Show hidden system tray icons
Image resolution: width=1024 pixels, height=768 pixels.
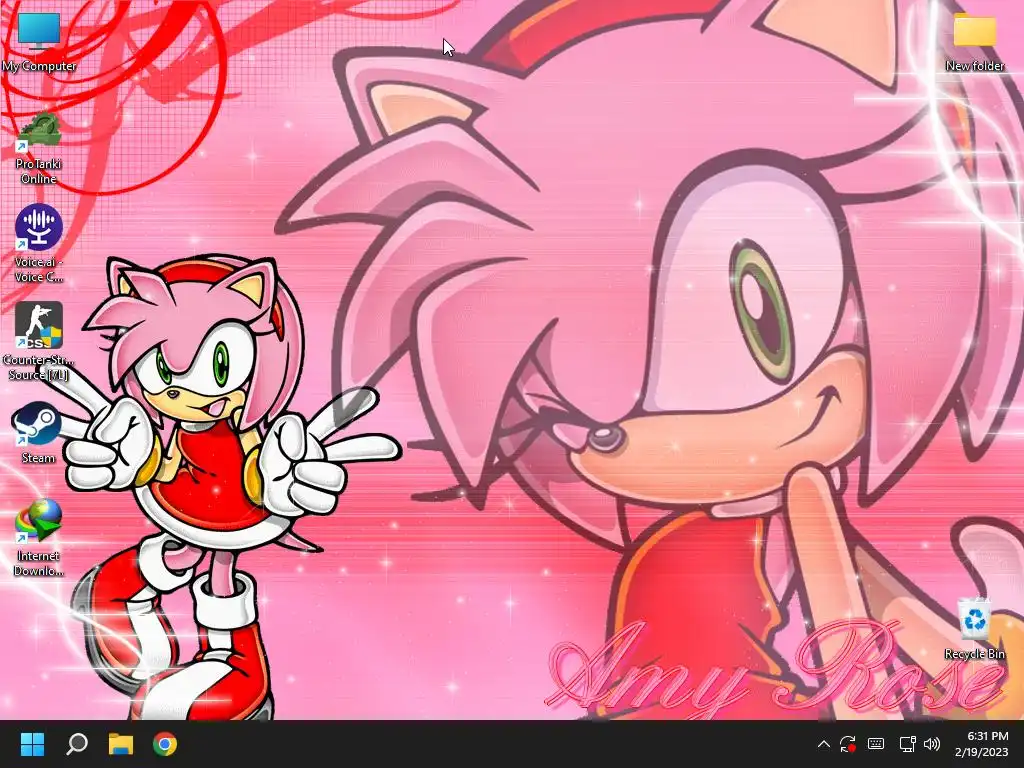click(824, 744)
